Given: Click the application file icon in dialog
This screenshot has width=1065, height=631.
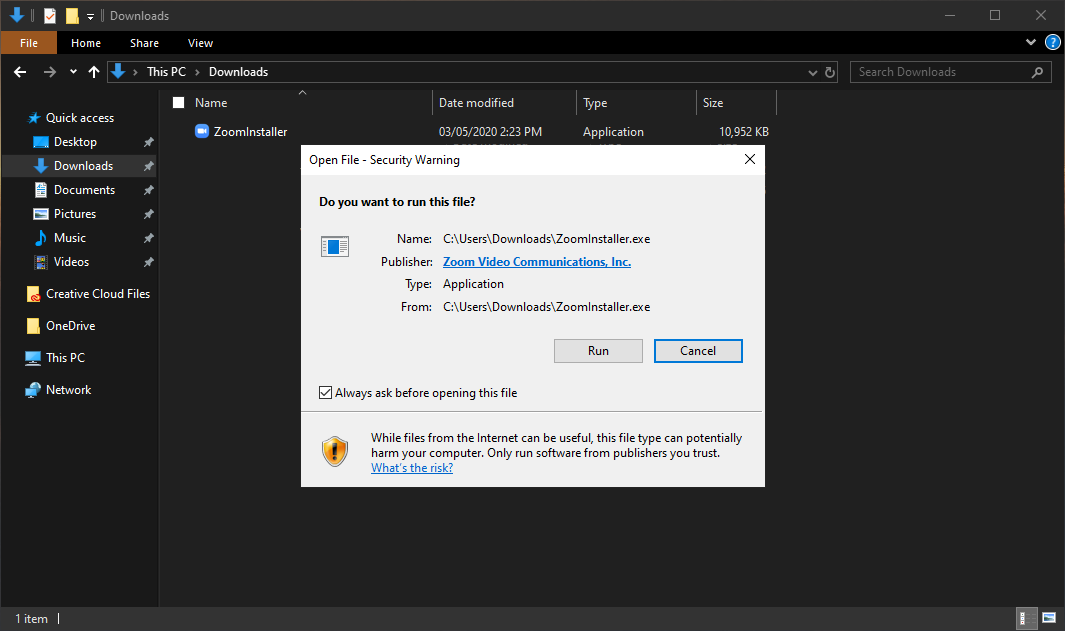Looking at the screenshot, I should (335, 246).
